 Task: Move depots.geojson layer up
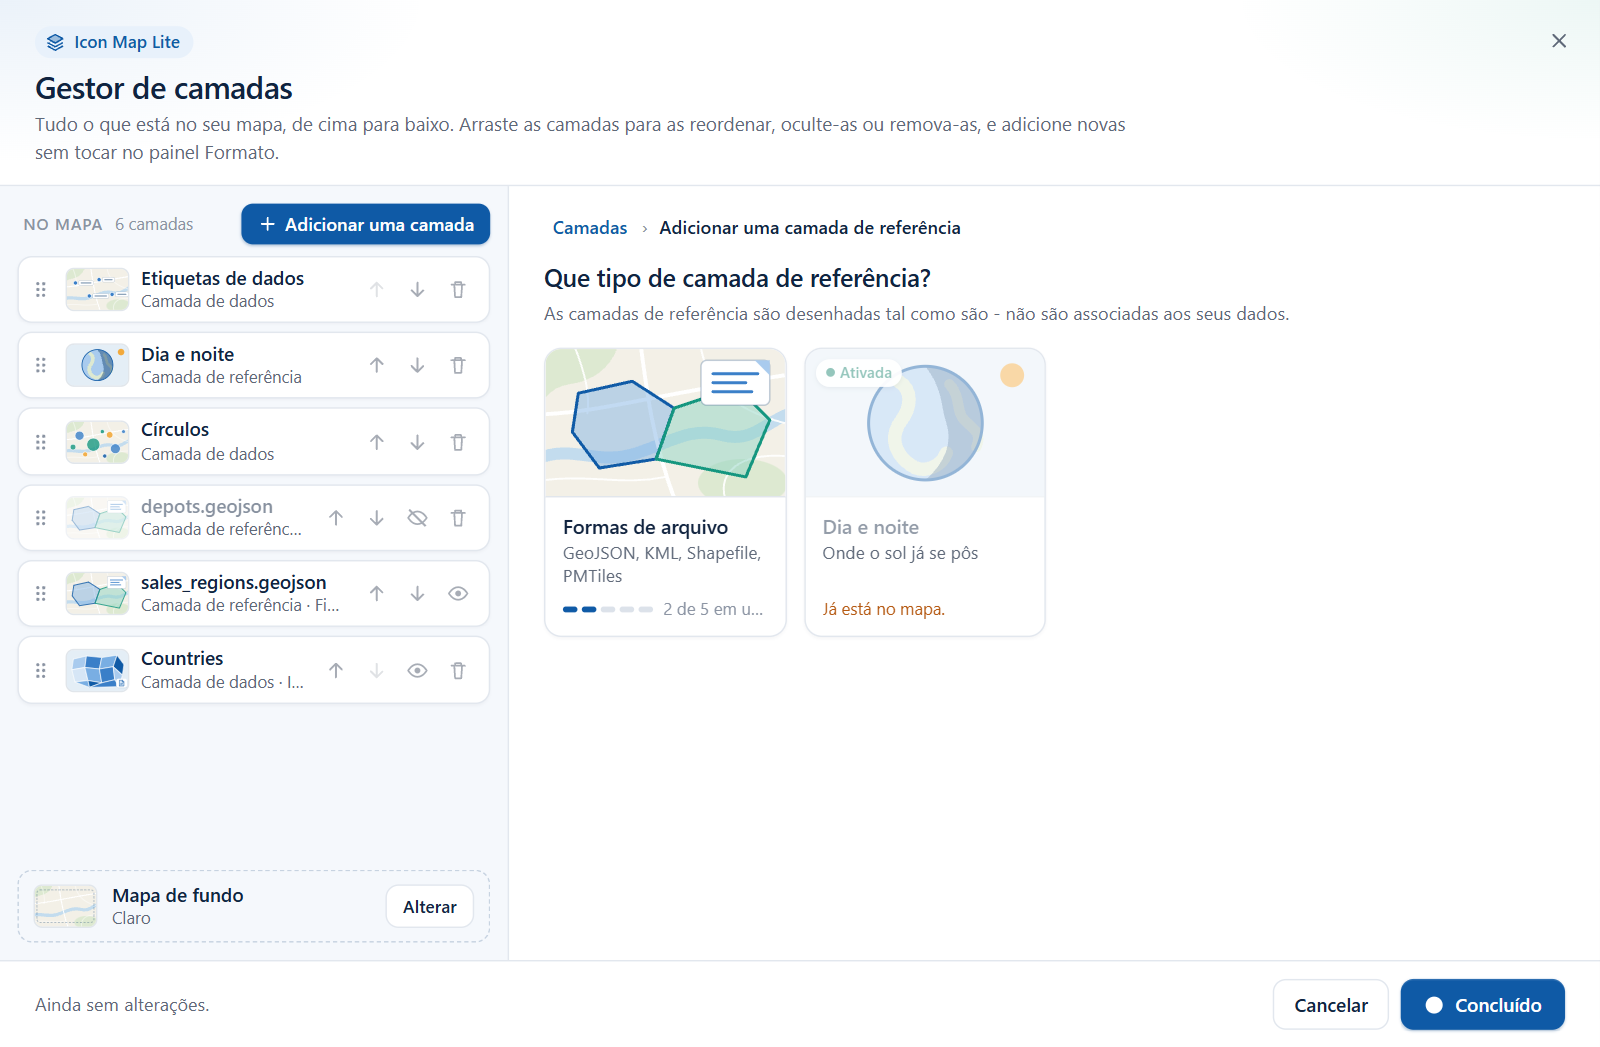point(336,518)
